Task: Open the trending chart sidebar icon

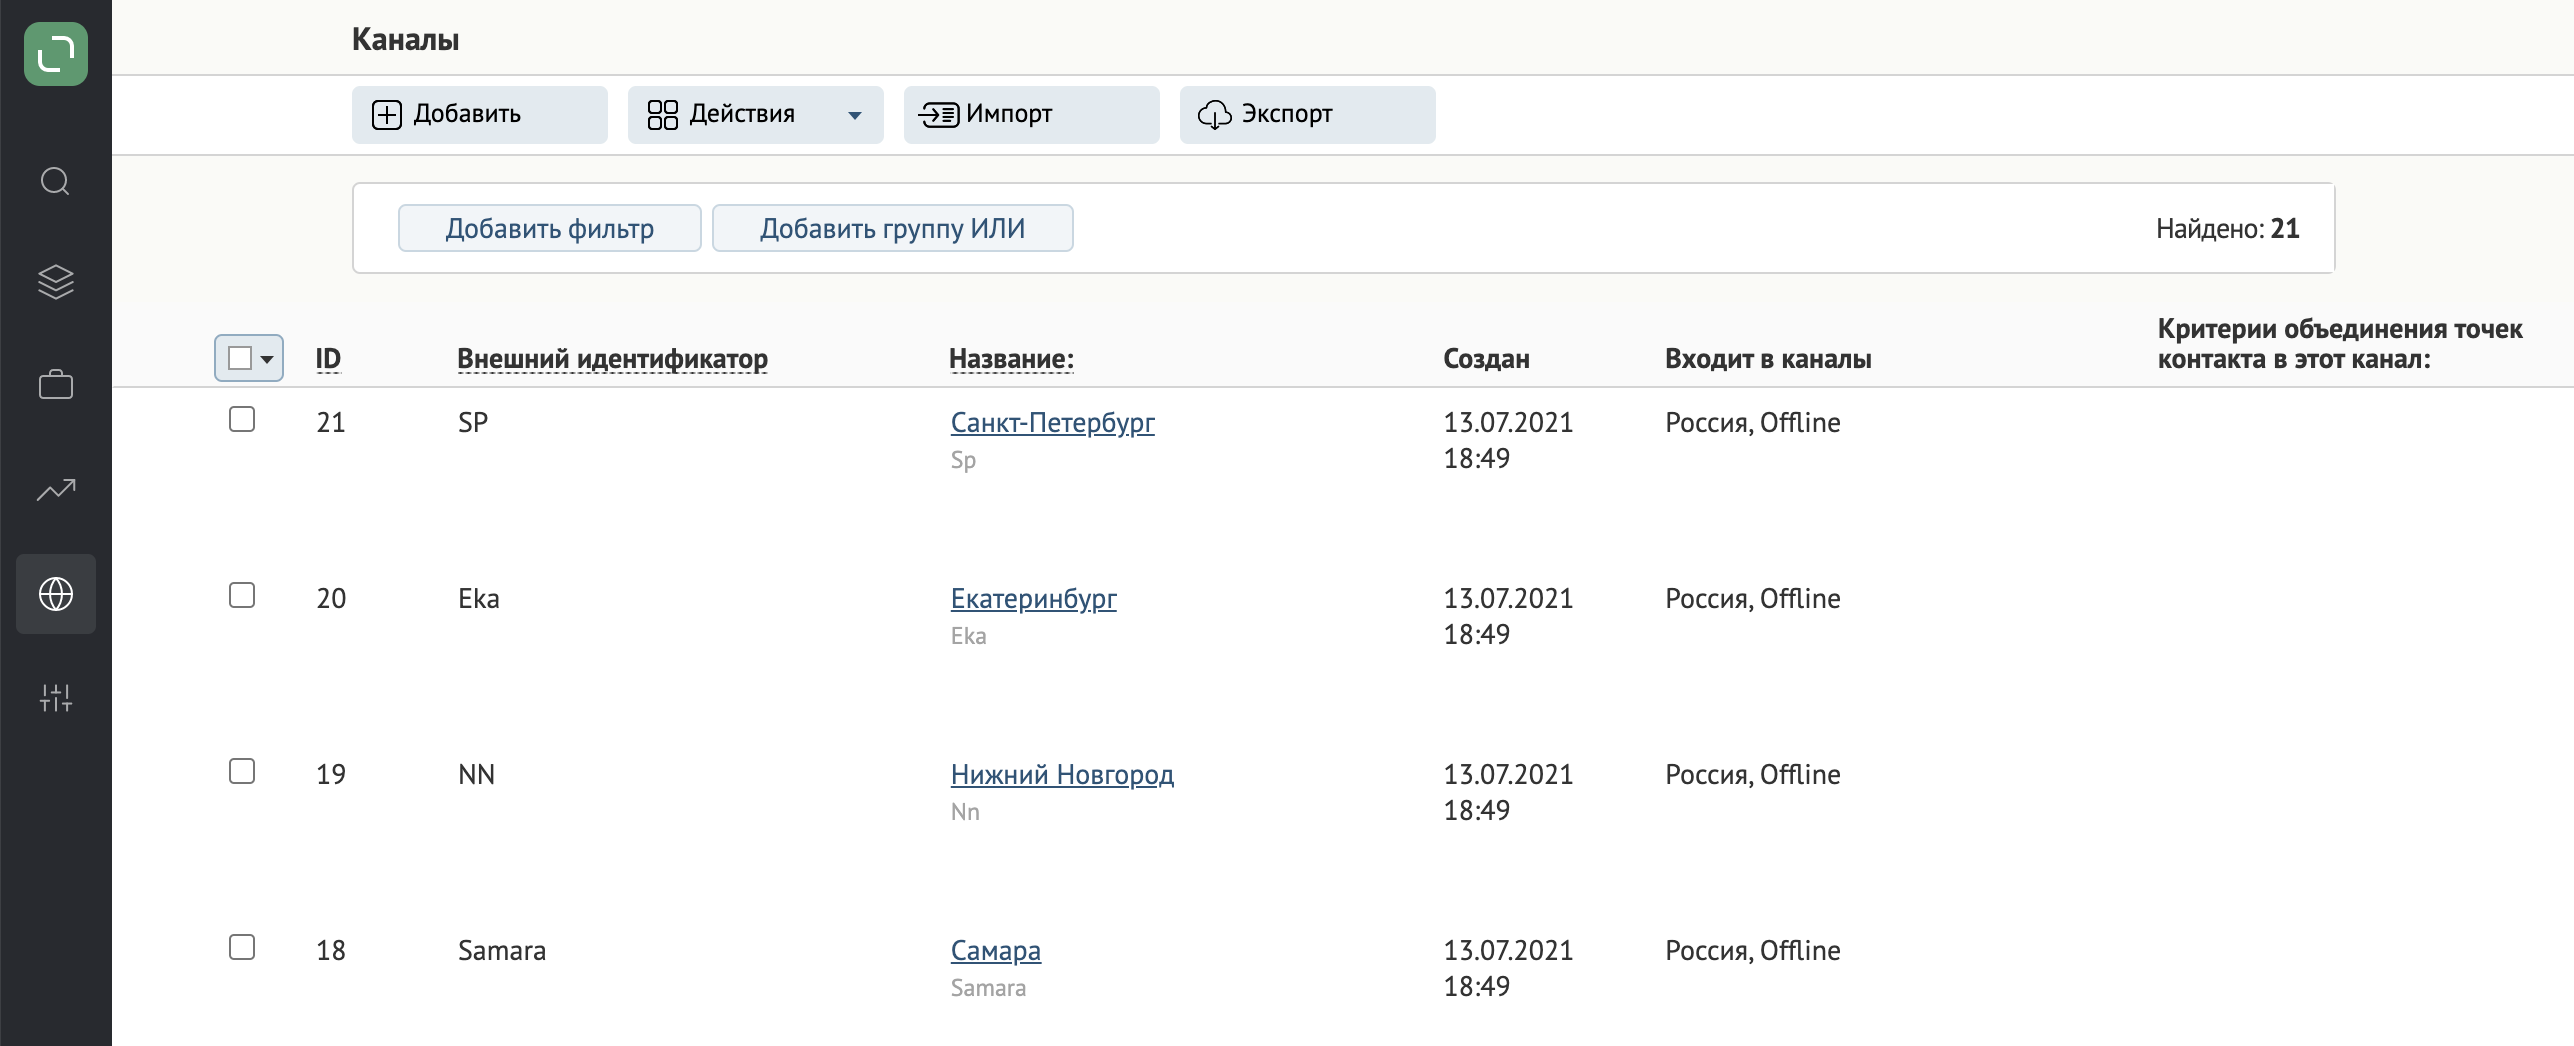Action: (x=56, y=489)
